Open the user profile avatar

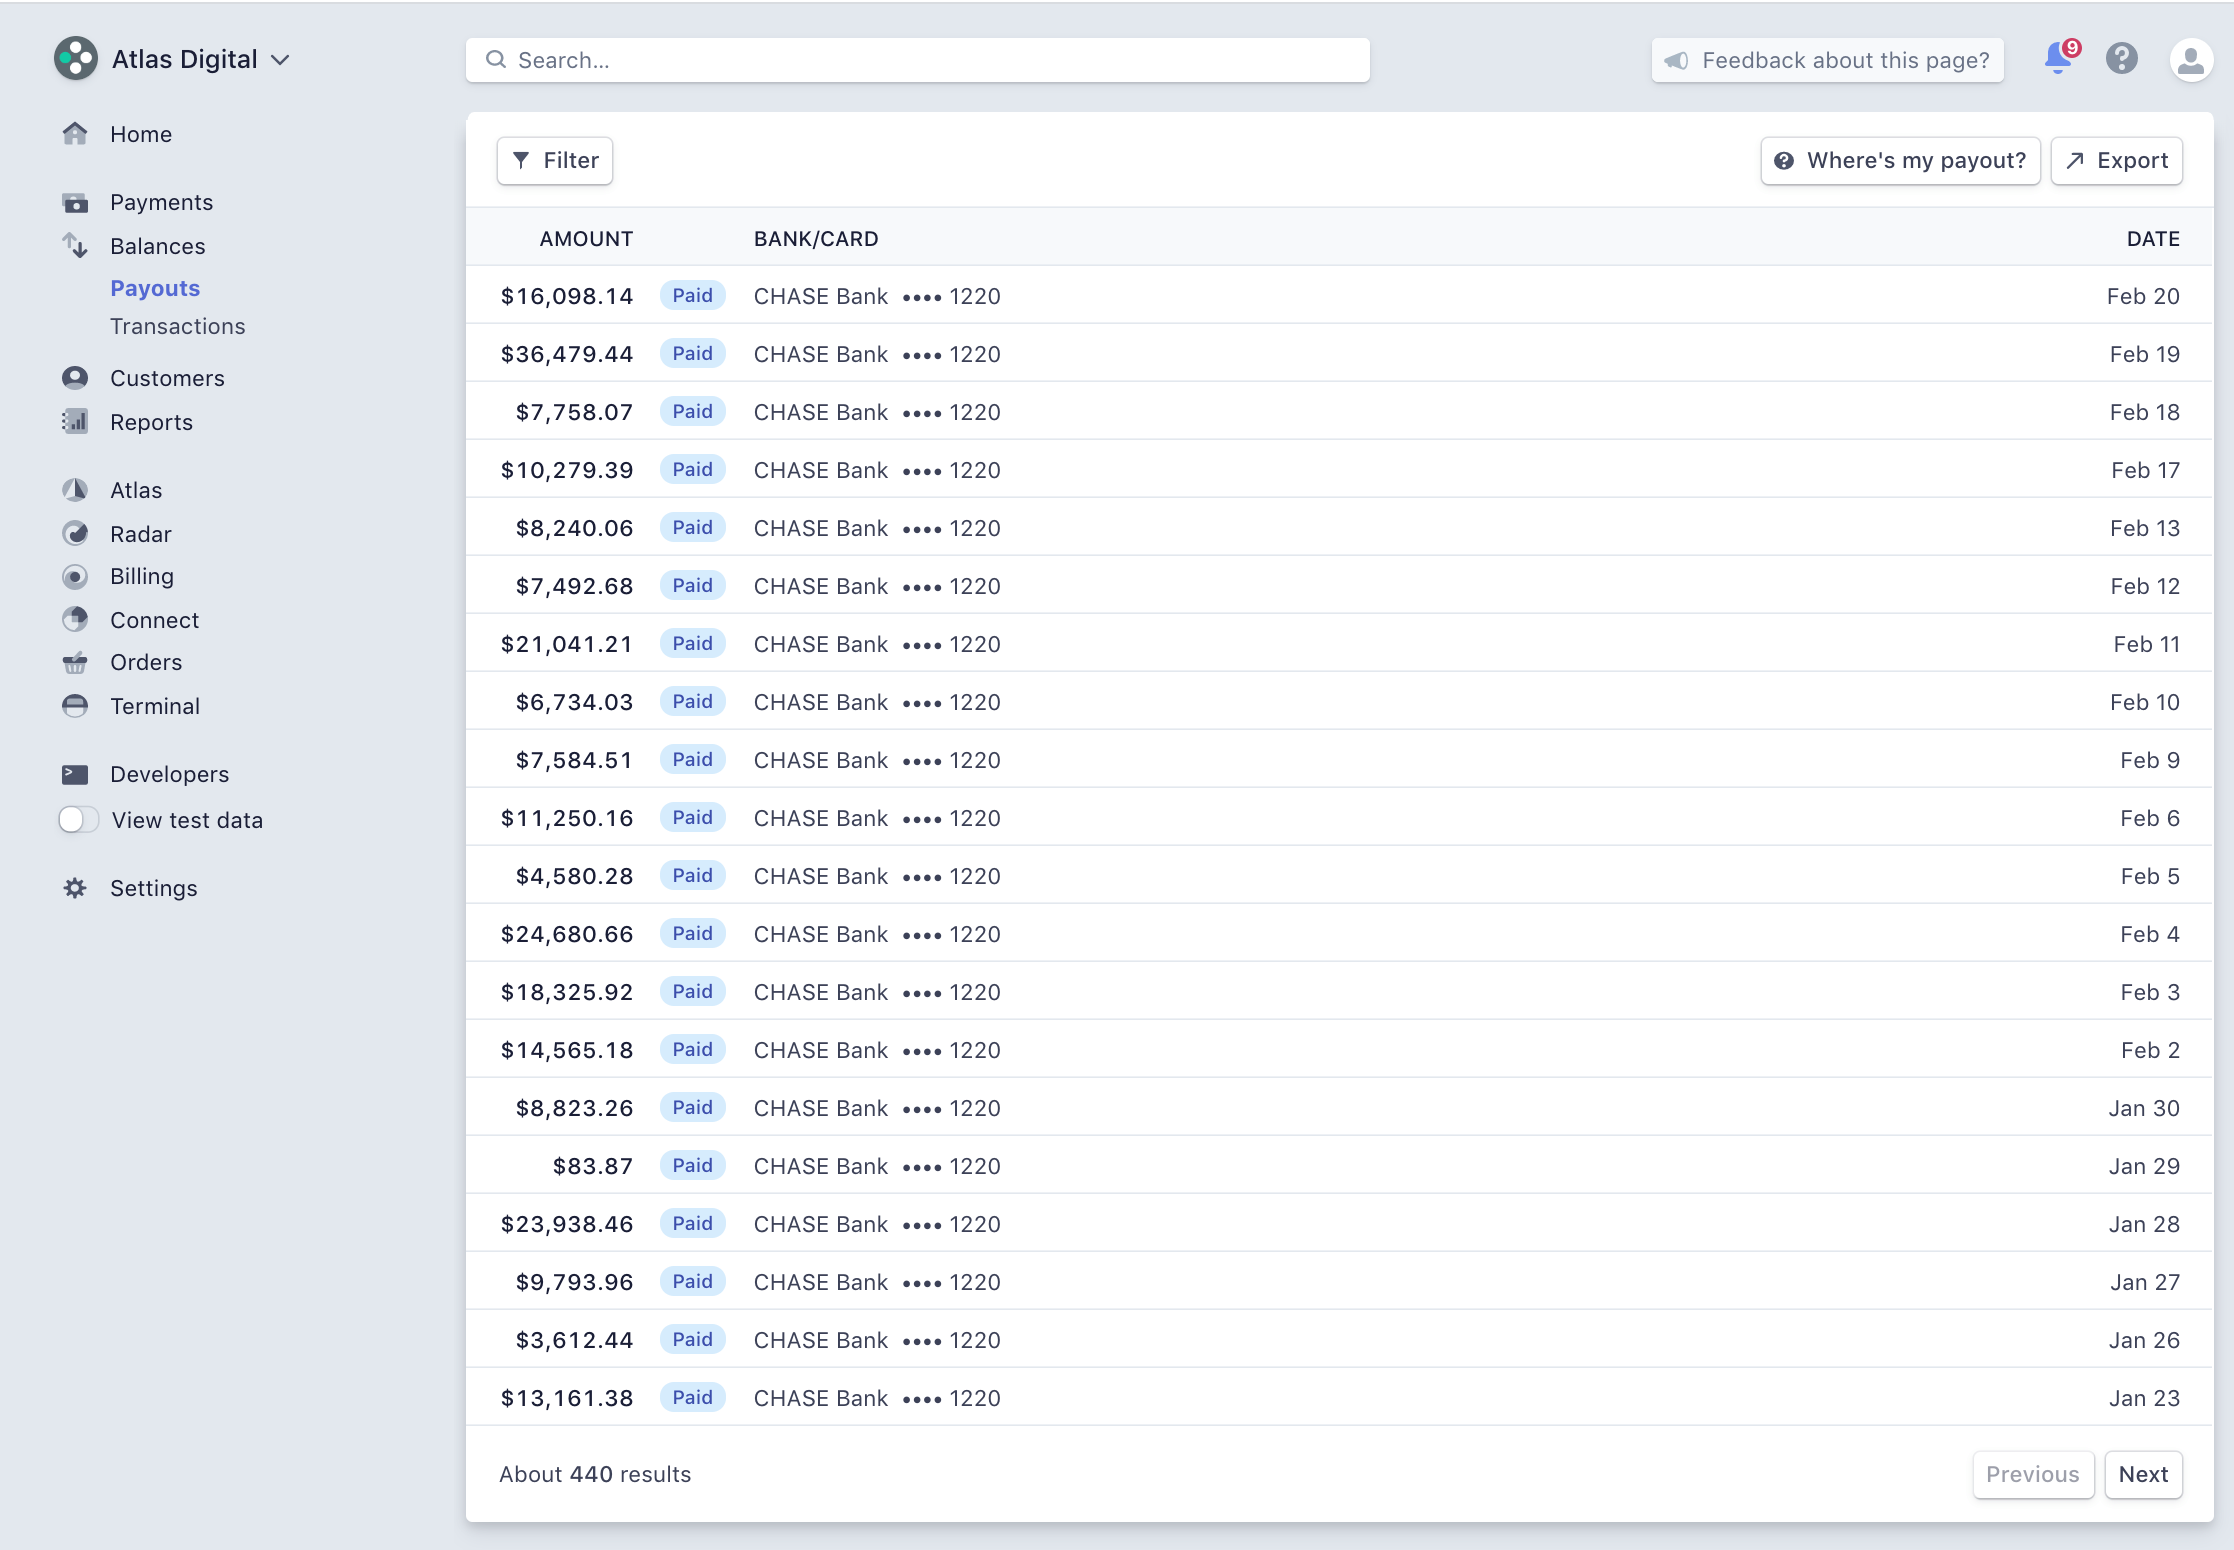click(x=2191, y=60)
